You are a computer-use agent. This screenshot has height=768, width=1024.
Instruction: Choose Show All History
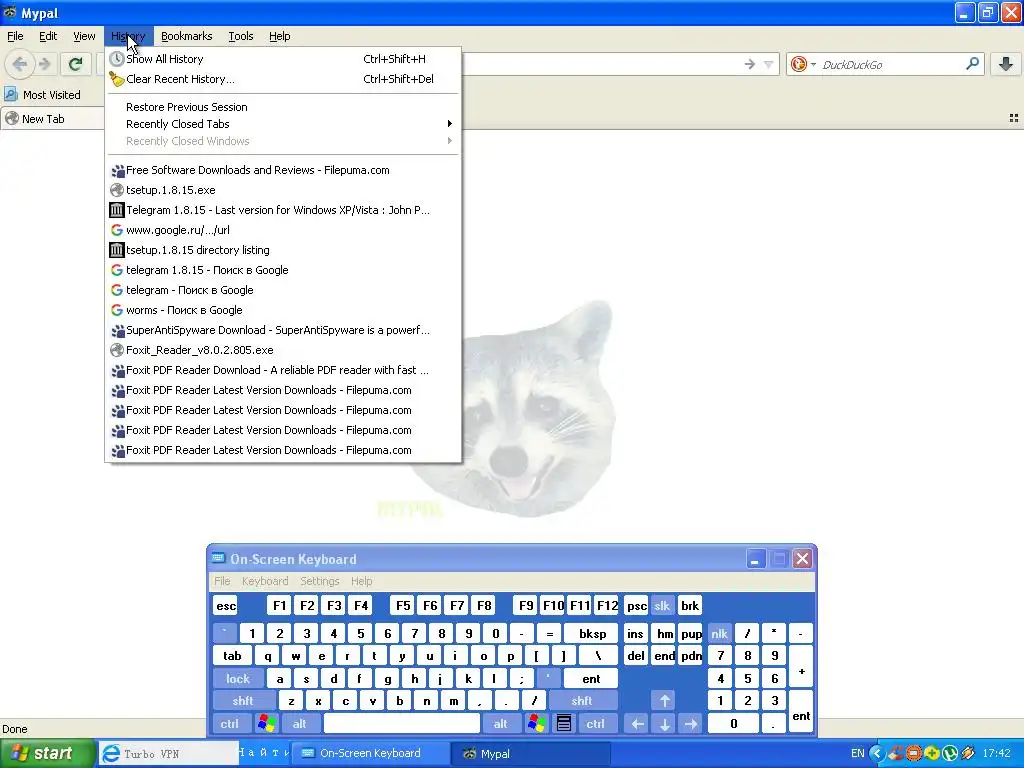click(x=283, y=59)
